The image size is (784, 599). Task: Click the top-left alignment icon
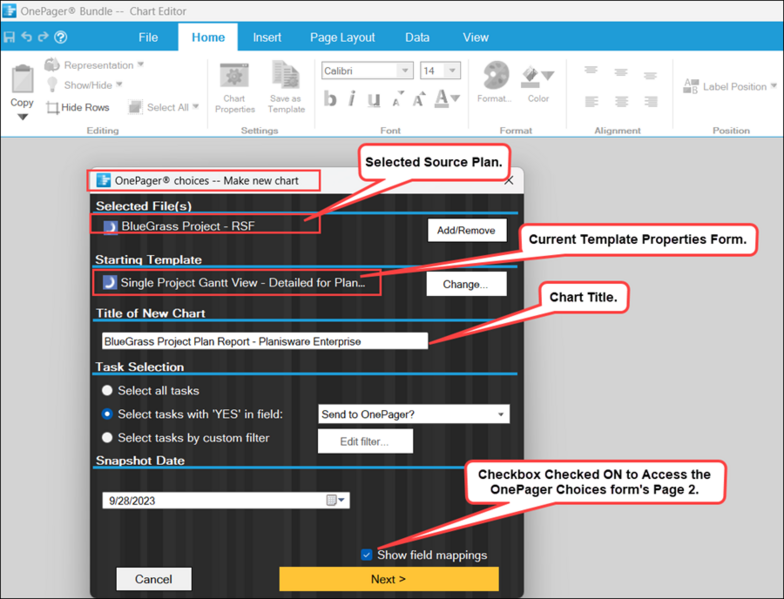(x=591, y=70)
